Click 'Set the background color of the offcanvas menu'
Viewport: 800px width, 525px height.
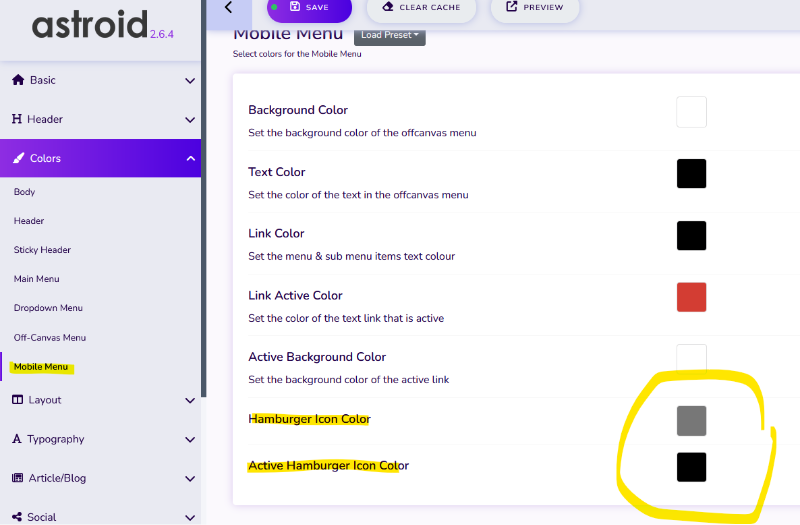[x=362, y=133]
